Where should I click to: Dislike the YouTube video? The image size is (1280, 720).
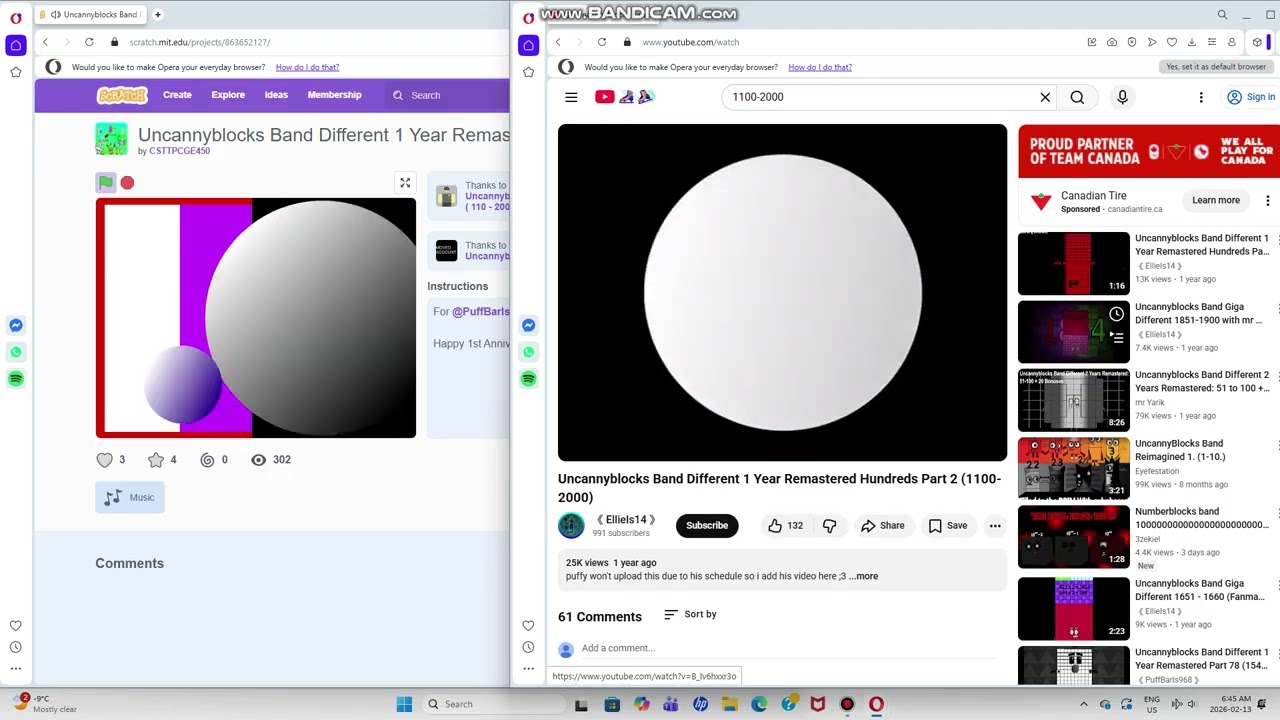click(829, 526)
